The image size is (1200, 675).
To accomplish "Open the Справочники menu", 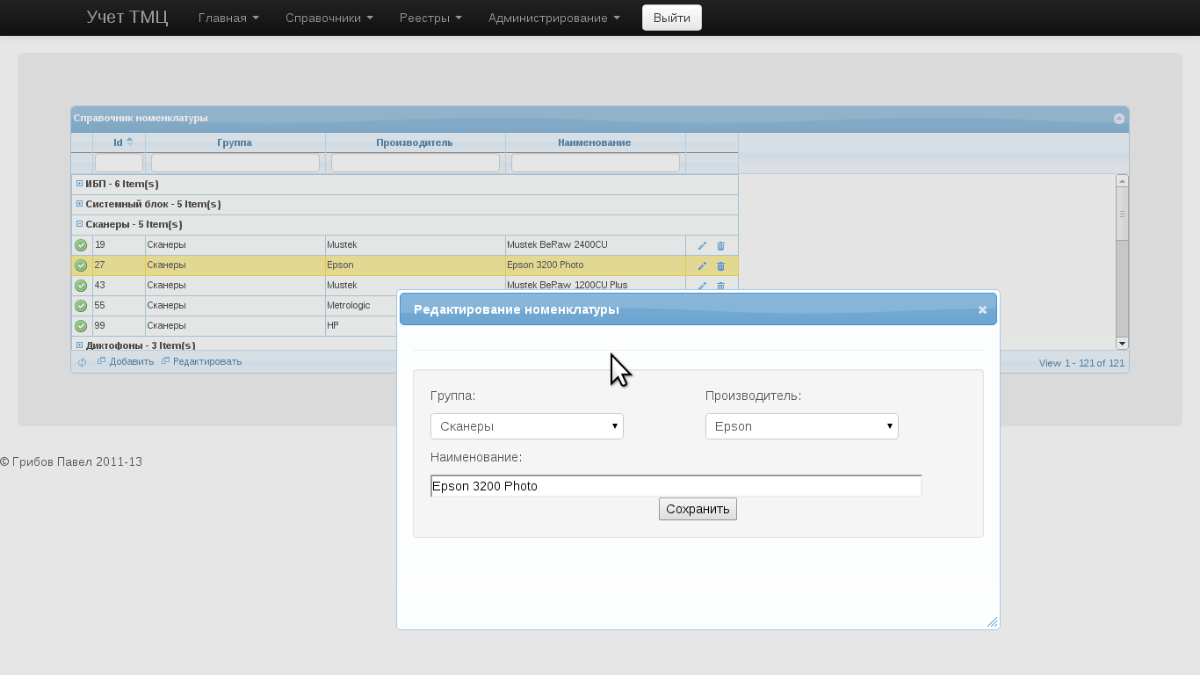I will (x=329, y=18).
